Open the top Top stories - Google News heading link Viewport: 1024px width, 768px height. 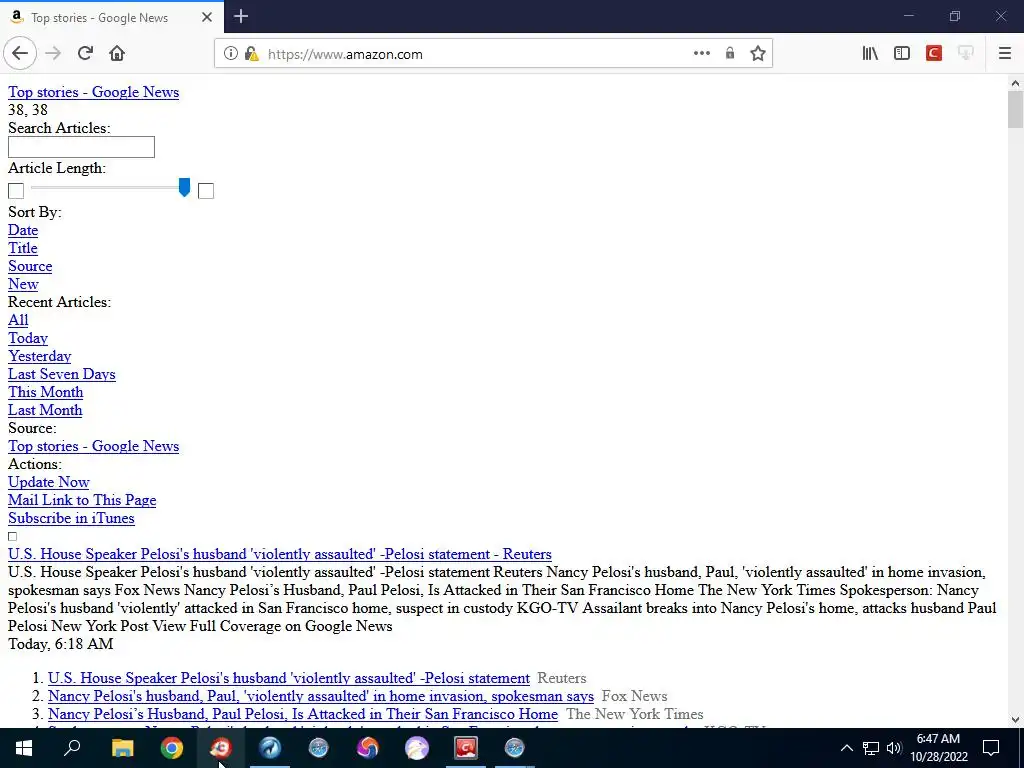(93, 92)
